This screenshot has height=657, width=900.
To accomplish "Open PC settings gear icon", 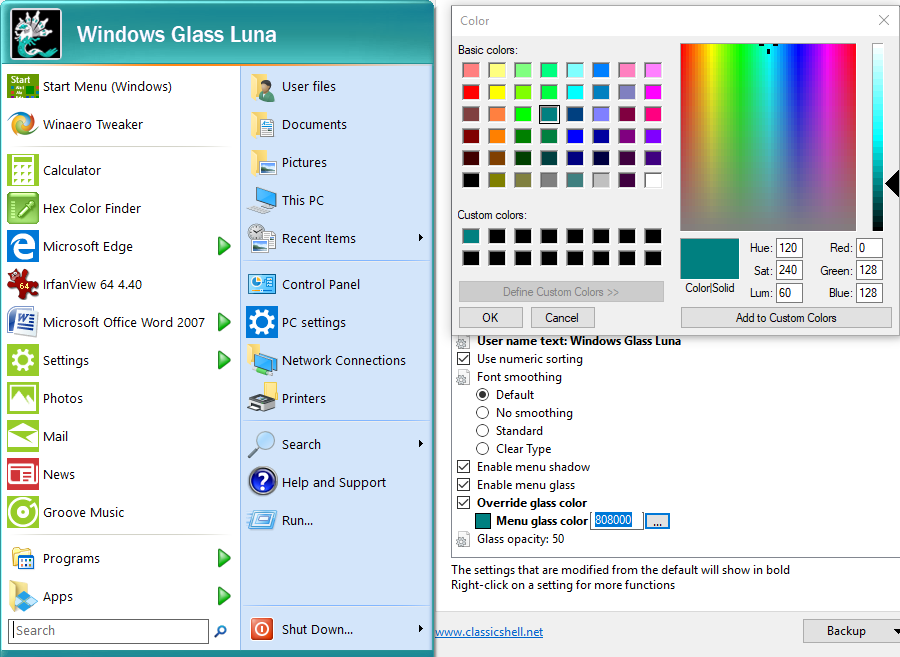I will click(262, 322).
